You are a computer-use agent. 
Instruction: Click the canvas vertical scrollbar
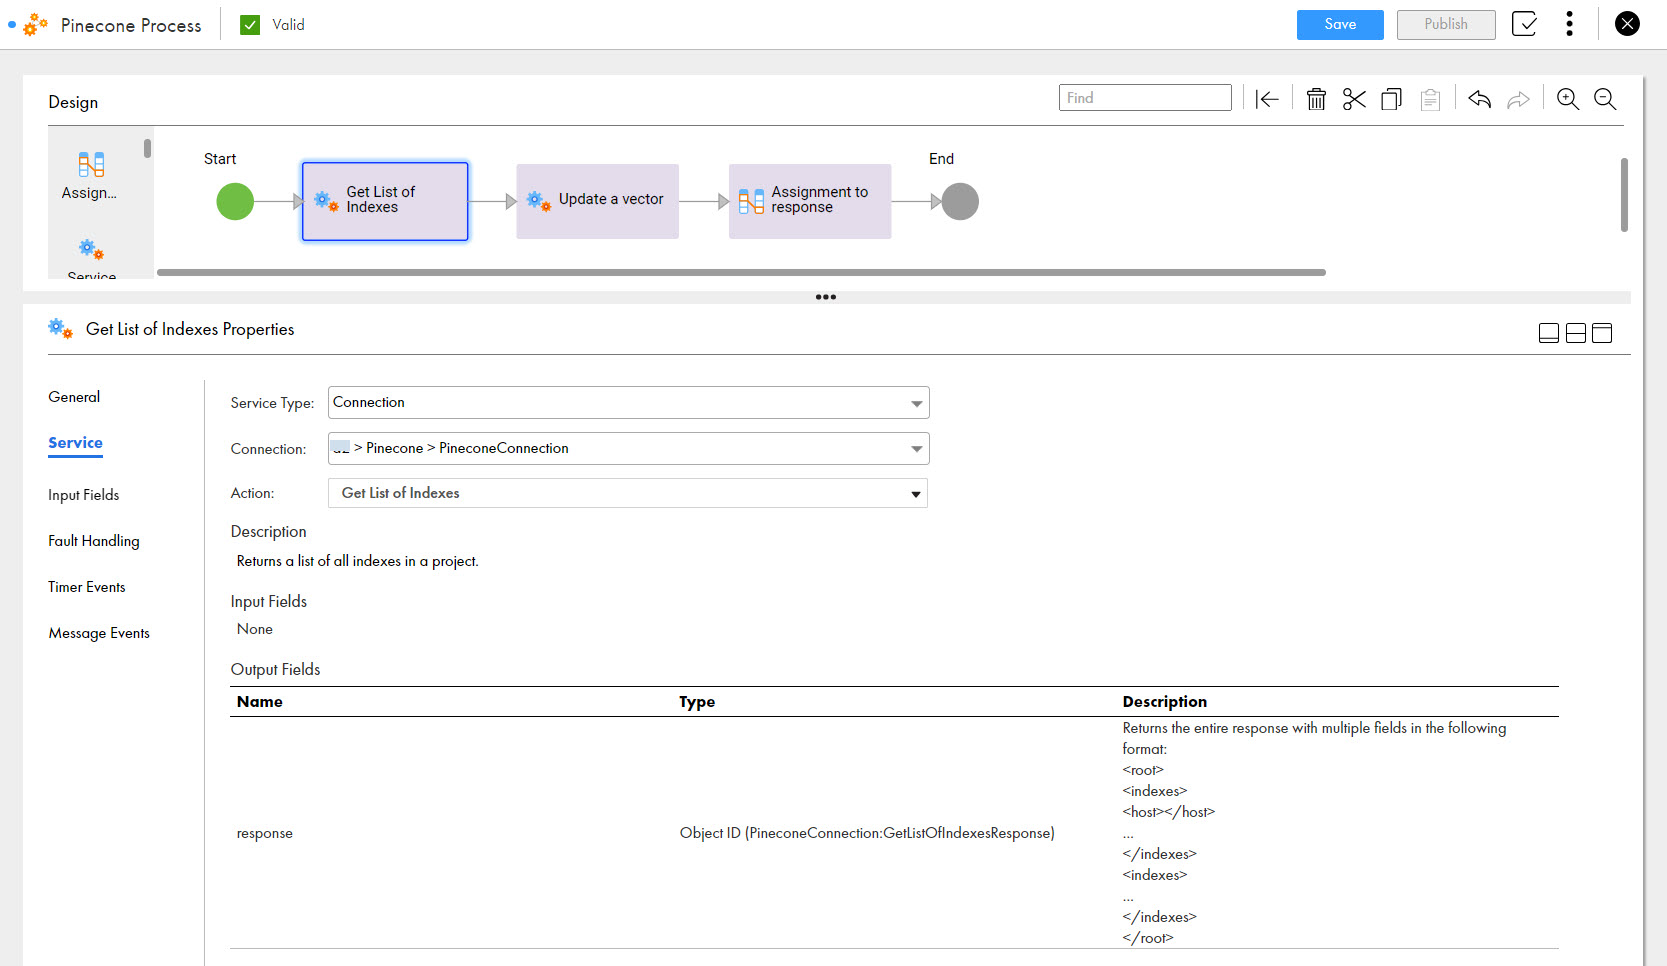(1624, 195)
